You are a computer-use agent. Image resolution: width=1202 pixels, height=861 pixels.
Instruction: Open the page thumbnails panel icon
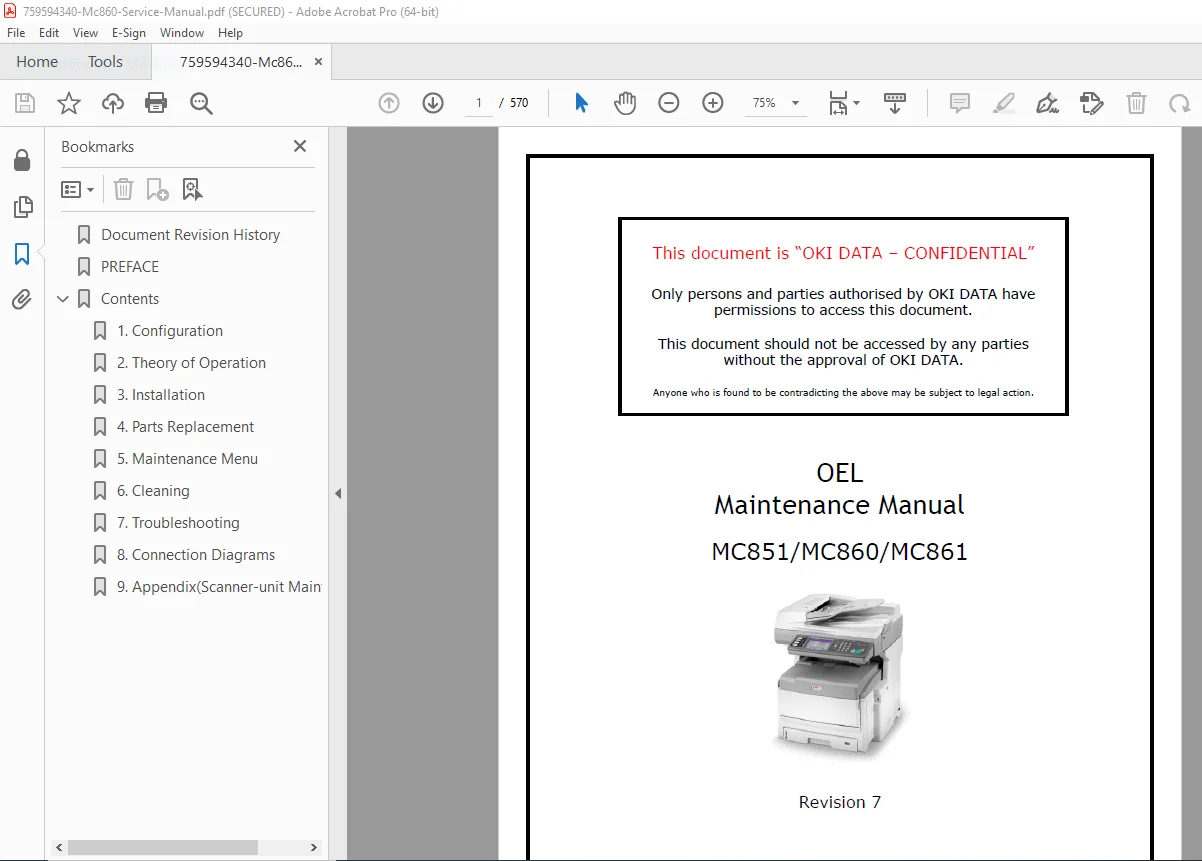pos(22,207)
